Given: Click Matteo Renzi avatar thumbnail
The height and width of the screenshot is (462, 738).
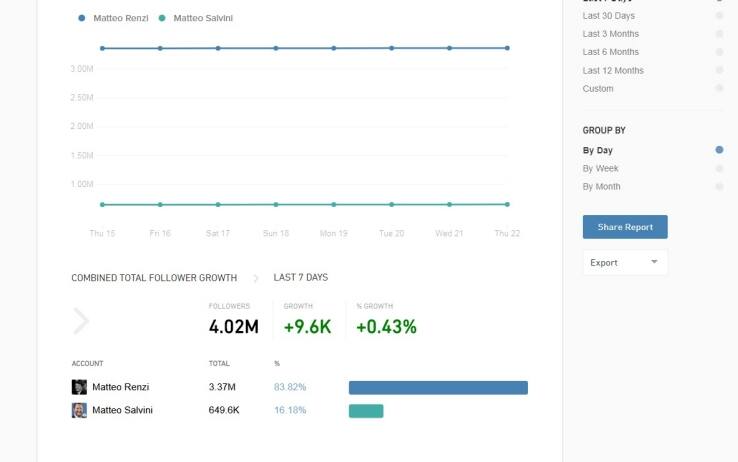Looking at the screenshot, I should (79, 387).
